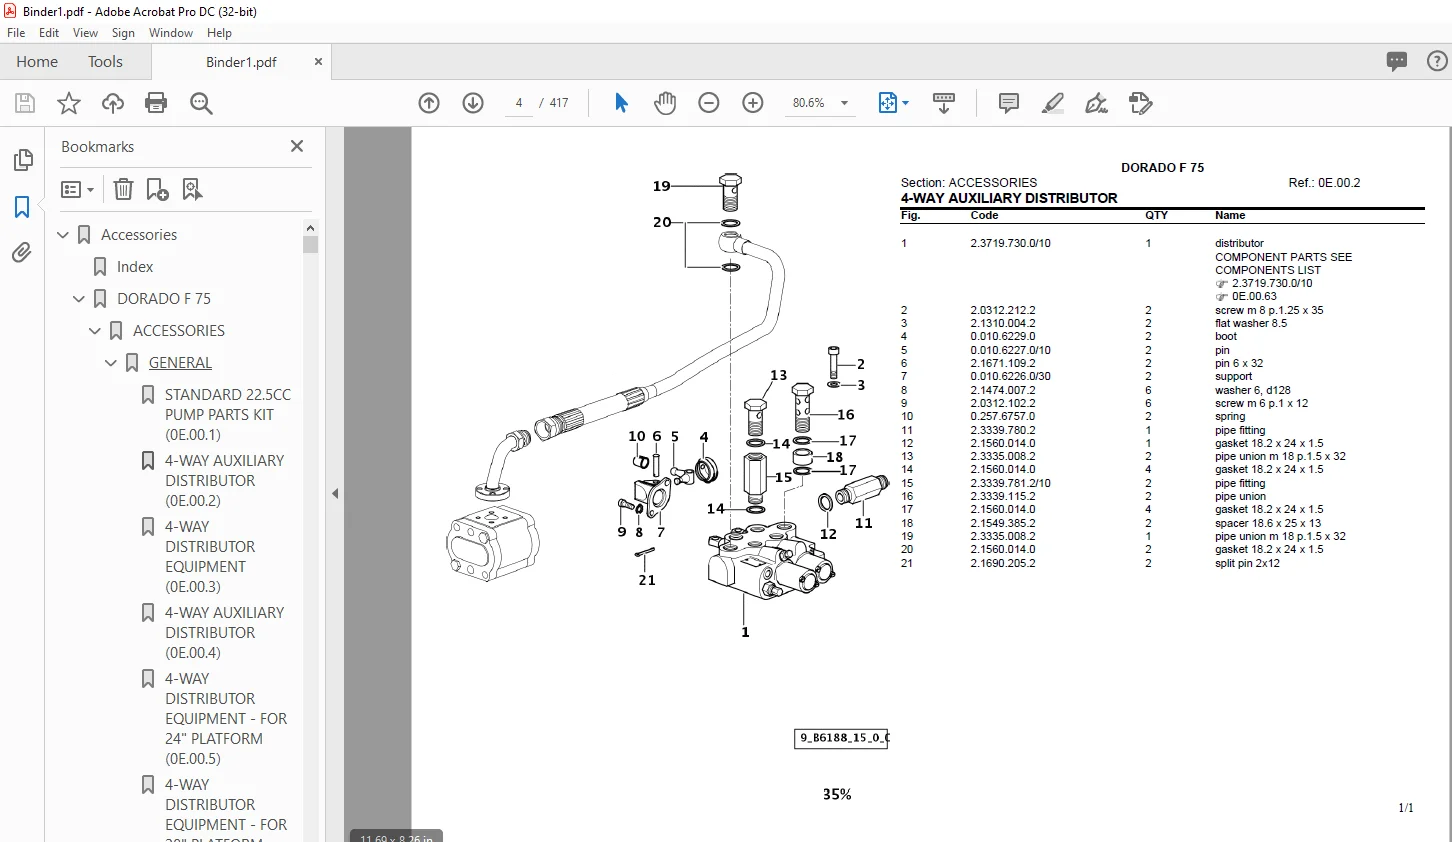
Task: Open the Help question mark icon
Action: tap(1437, 61)
